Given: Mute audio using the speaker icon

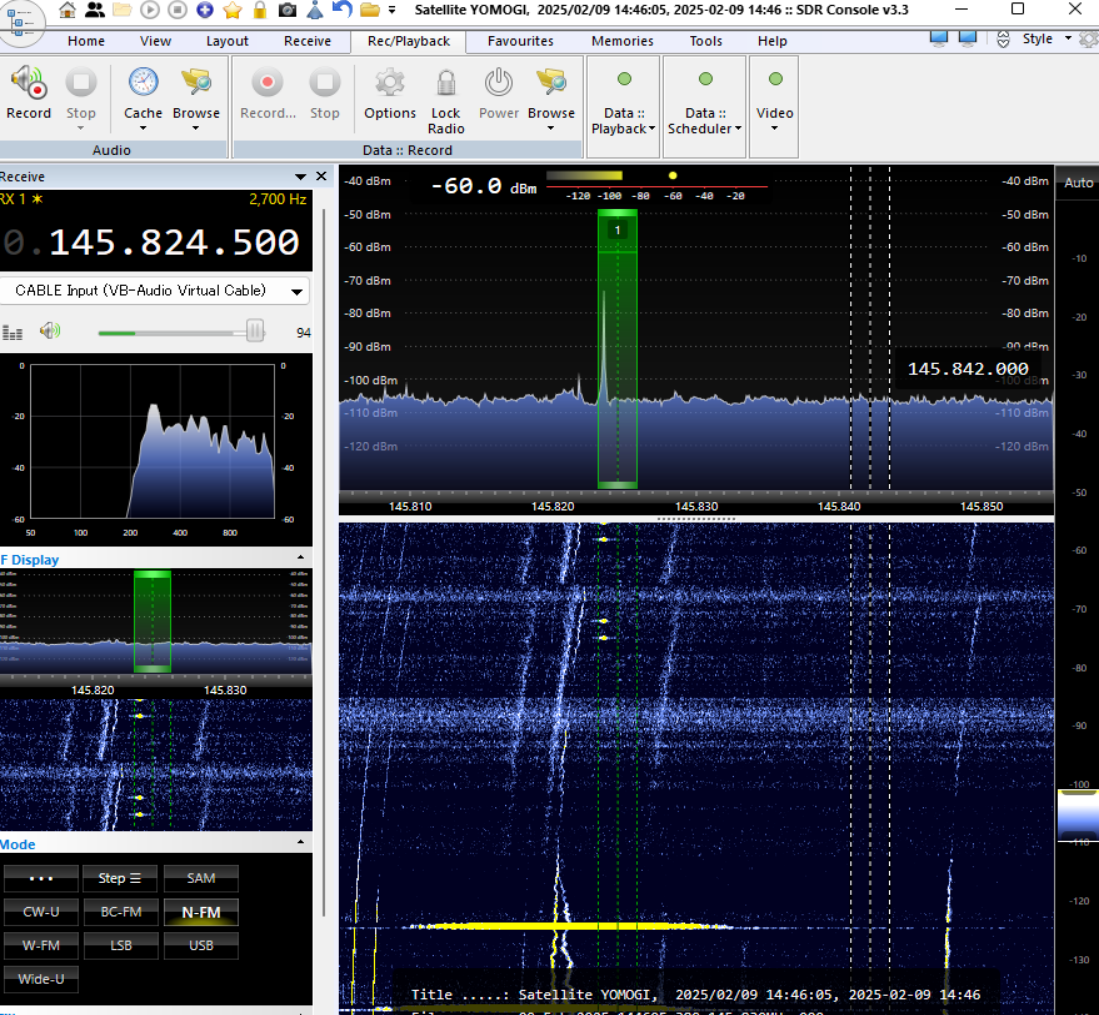Looking at the screenshot, I should click(x=49, y=331).
